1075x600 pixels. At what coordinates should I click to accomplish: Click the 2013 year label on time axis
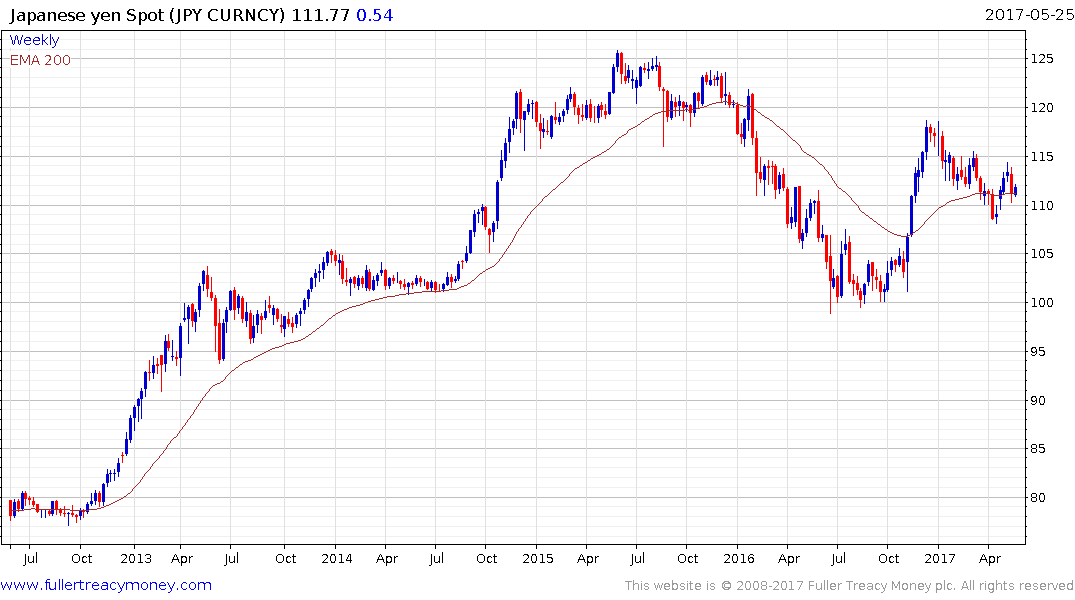[136, 558]
